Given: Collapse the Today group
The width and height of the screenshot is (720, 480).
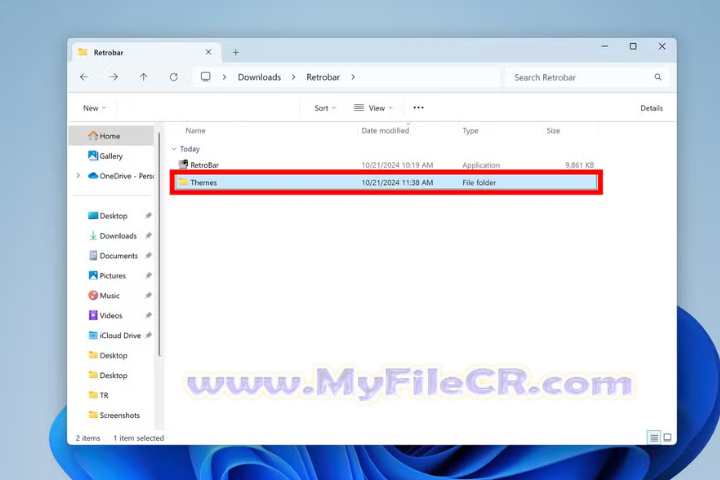Looking at the screenshot, I should 174,149.
